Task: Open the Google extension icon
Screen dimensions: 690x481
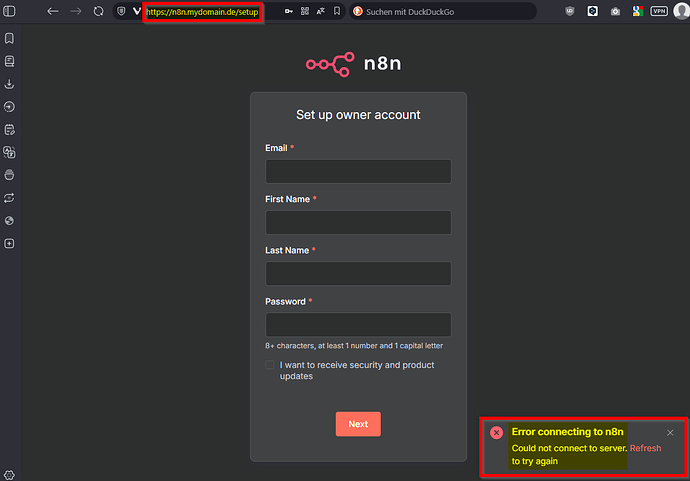Action: [638, 11]
